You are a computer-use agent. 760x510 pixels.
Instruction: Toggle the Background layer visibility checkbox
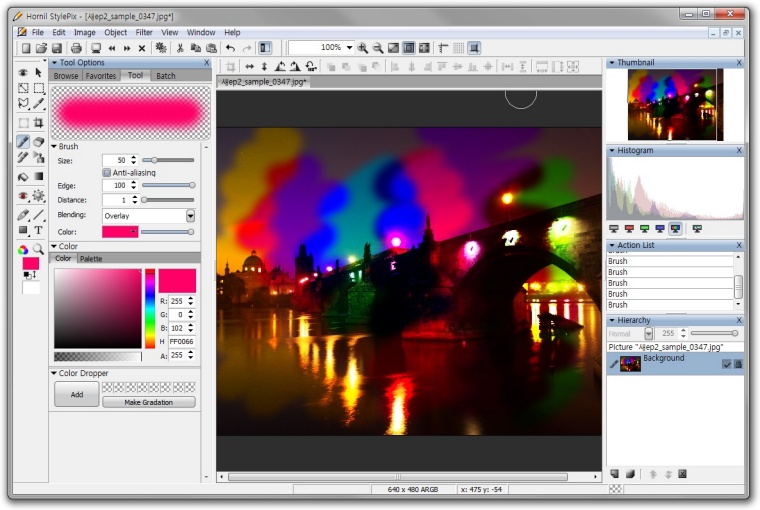(x=726, y=364)
